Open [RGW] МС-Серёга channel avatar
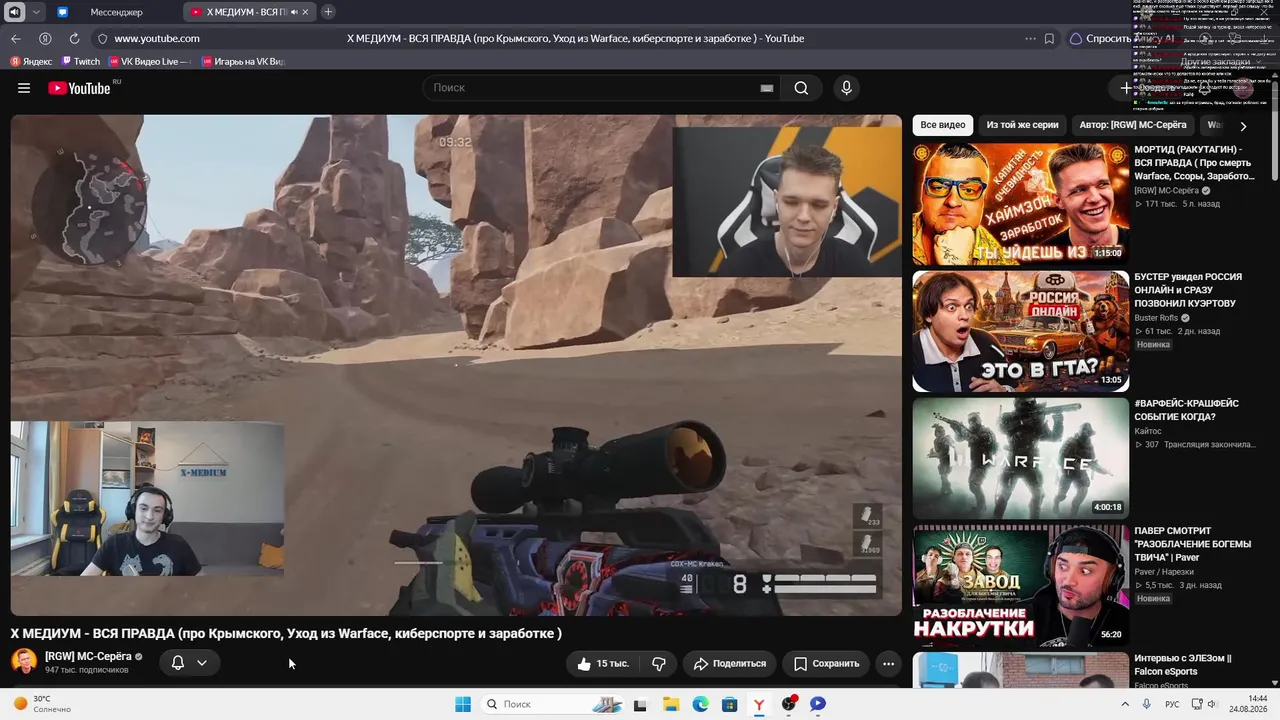 tap(24, 662)
